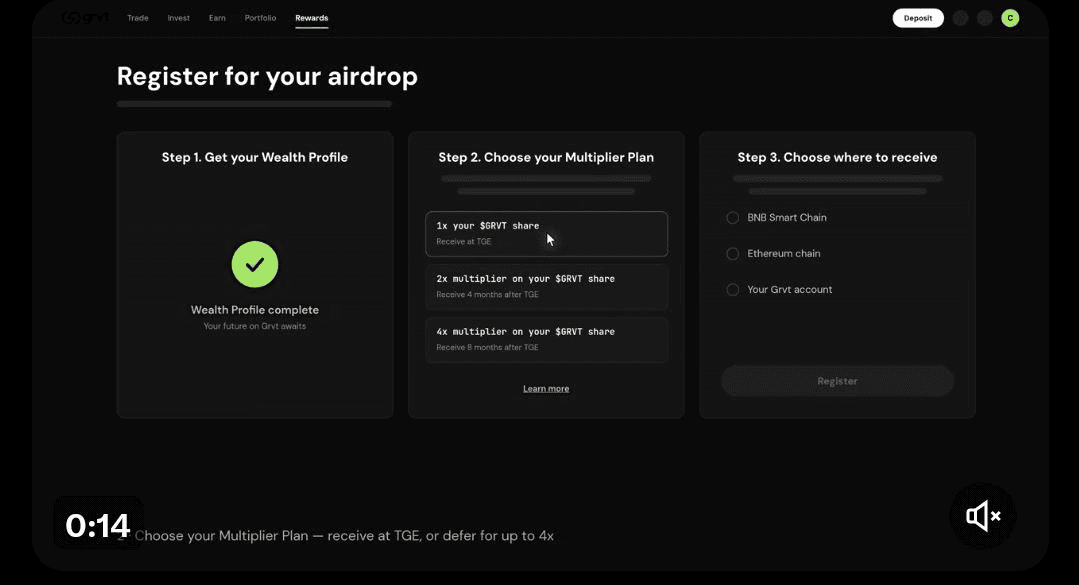Open the Earn tab
Image resolution: width=1079 pixels, height=585 pixels.
[x=217, y=18]
